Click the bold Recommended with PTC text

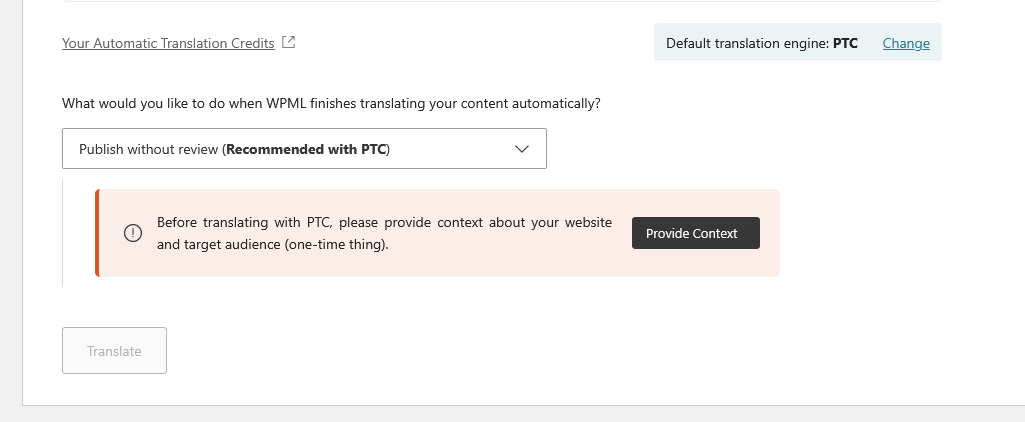[x=306, y=149]
